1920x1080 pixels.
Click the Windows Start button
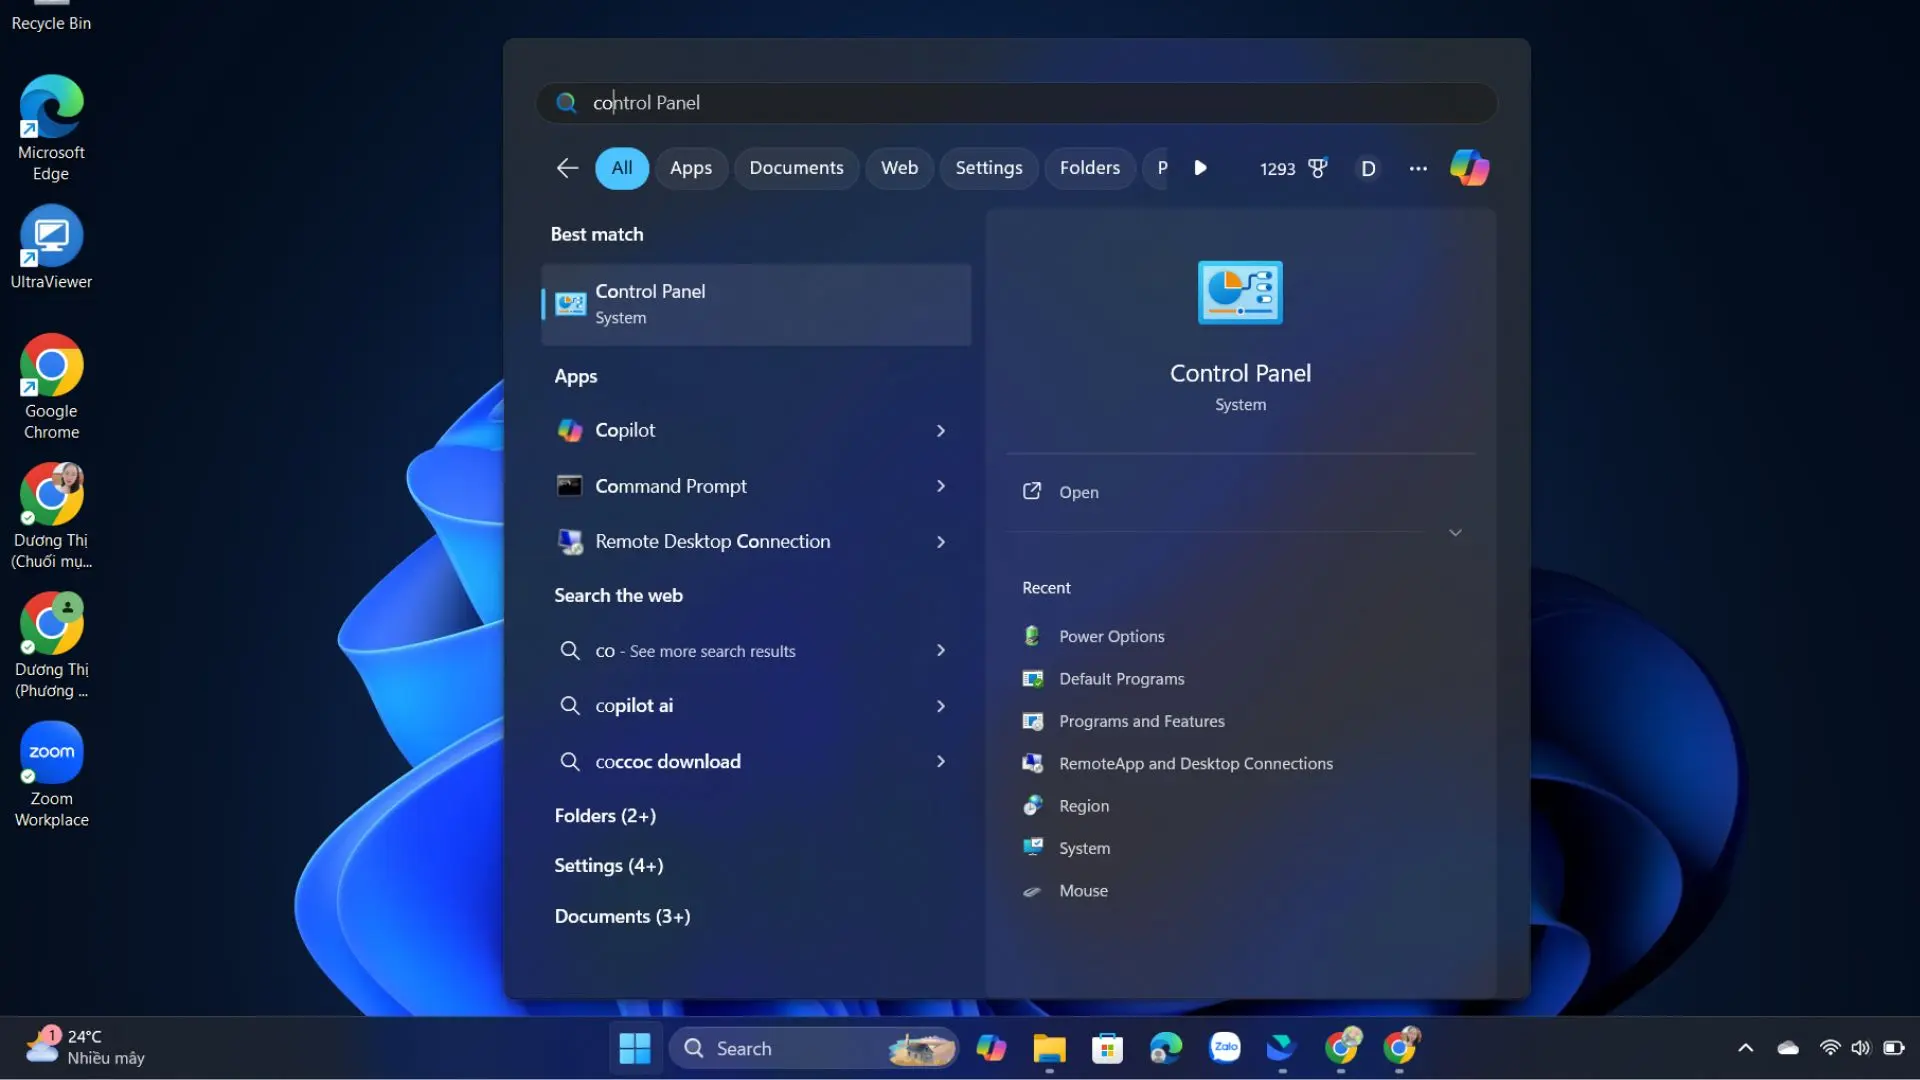pos(635,1048)
